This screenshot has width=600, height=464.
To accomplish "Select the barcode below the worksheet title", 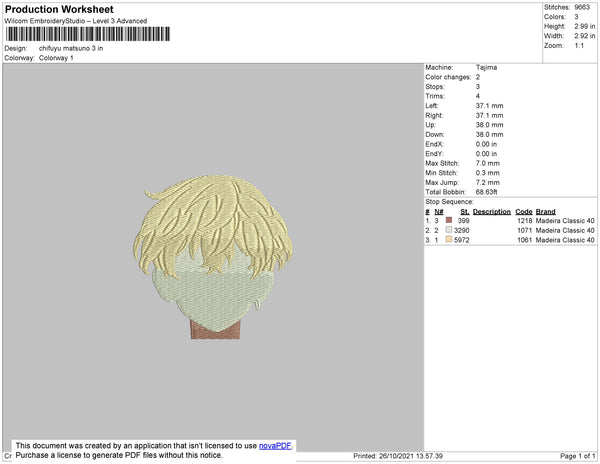I will (x=88, y=34).
